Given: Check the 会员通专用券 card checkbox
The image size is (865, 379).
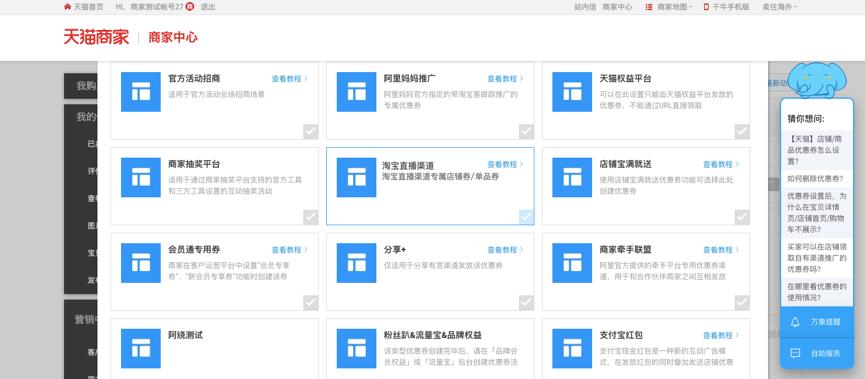Looking at the screenshot, I should click(x=311, y=302).
